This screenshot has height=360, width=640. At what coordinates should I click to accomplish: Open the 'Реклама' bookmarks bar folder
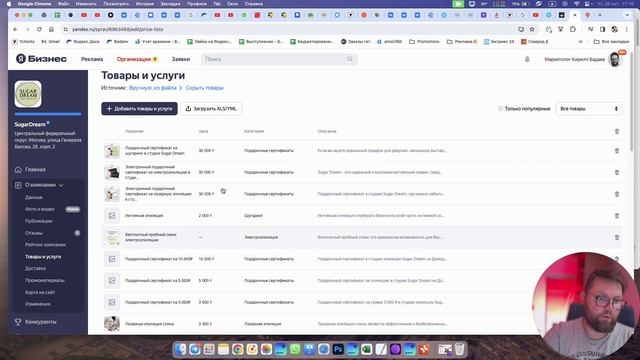[x=462, y=42]
